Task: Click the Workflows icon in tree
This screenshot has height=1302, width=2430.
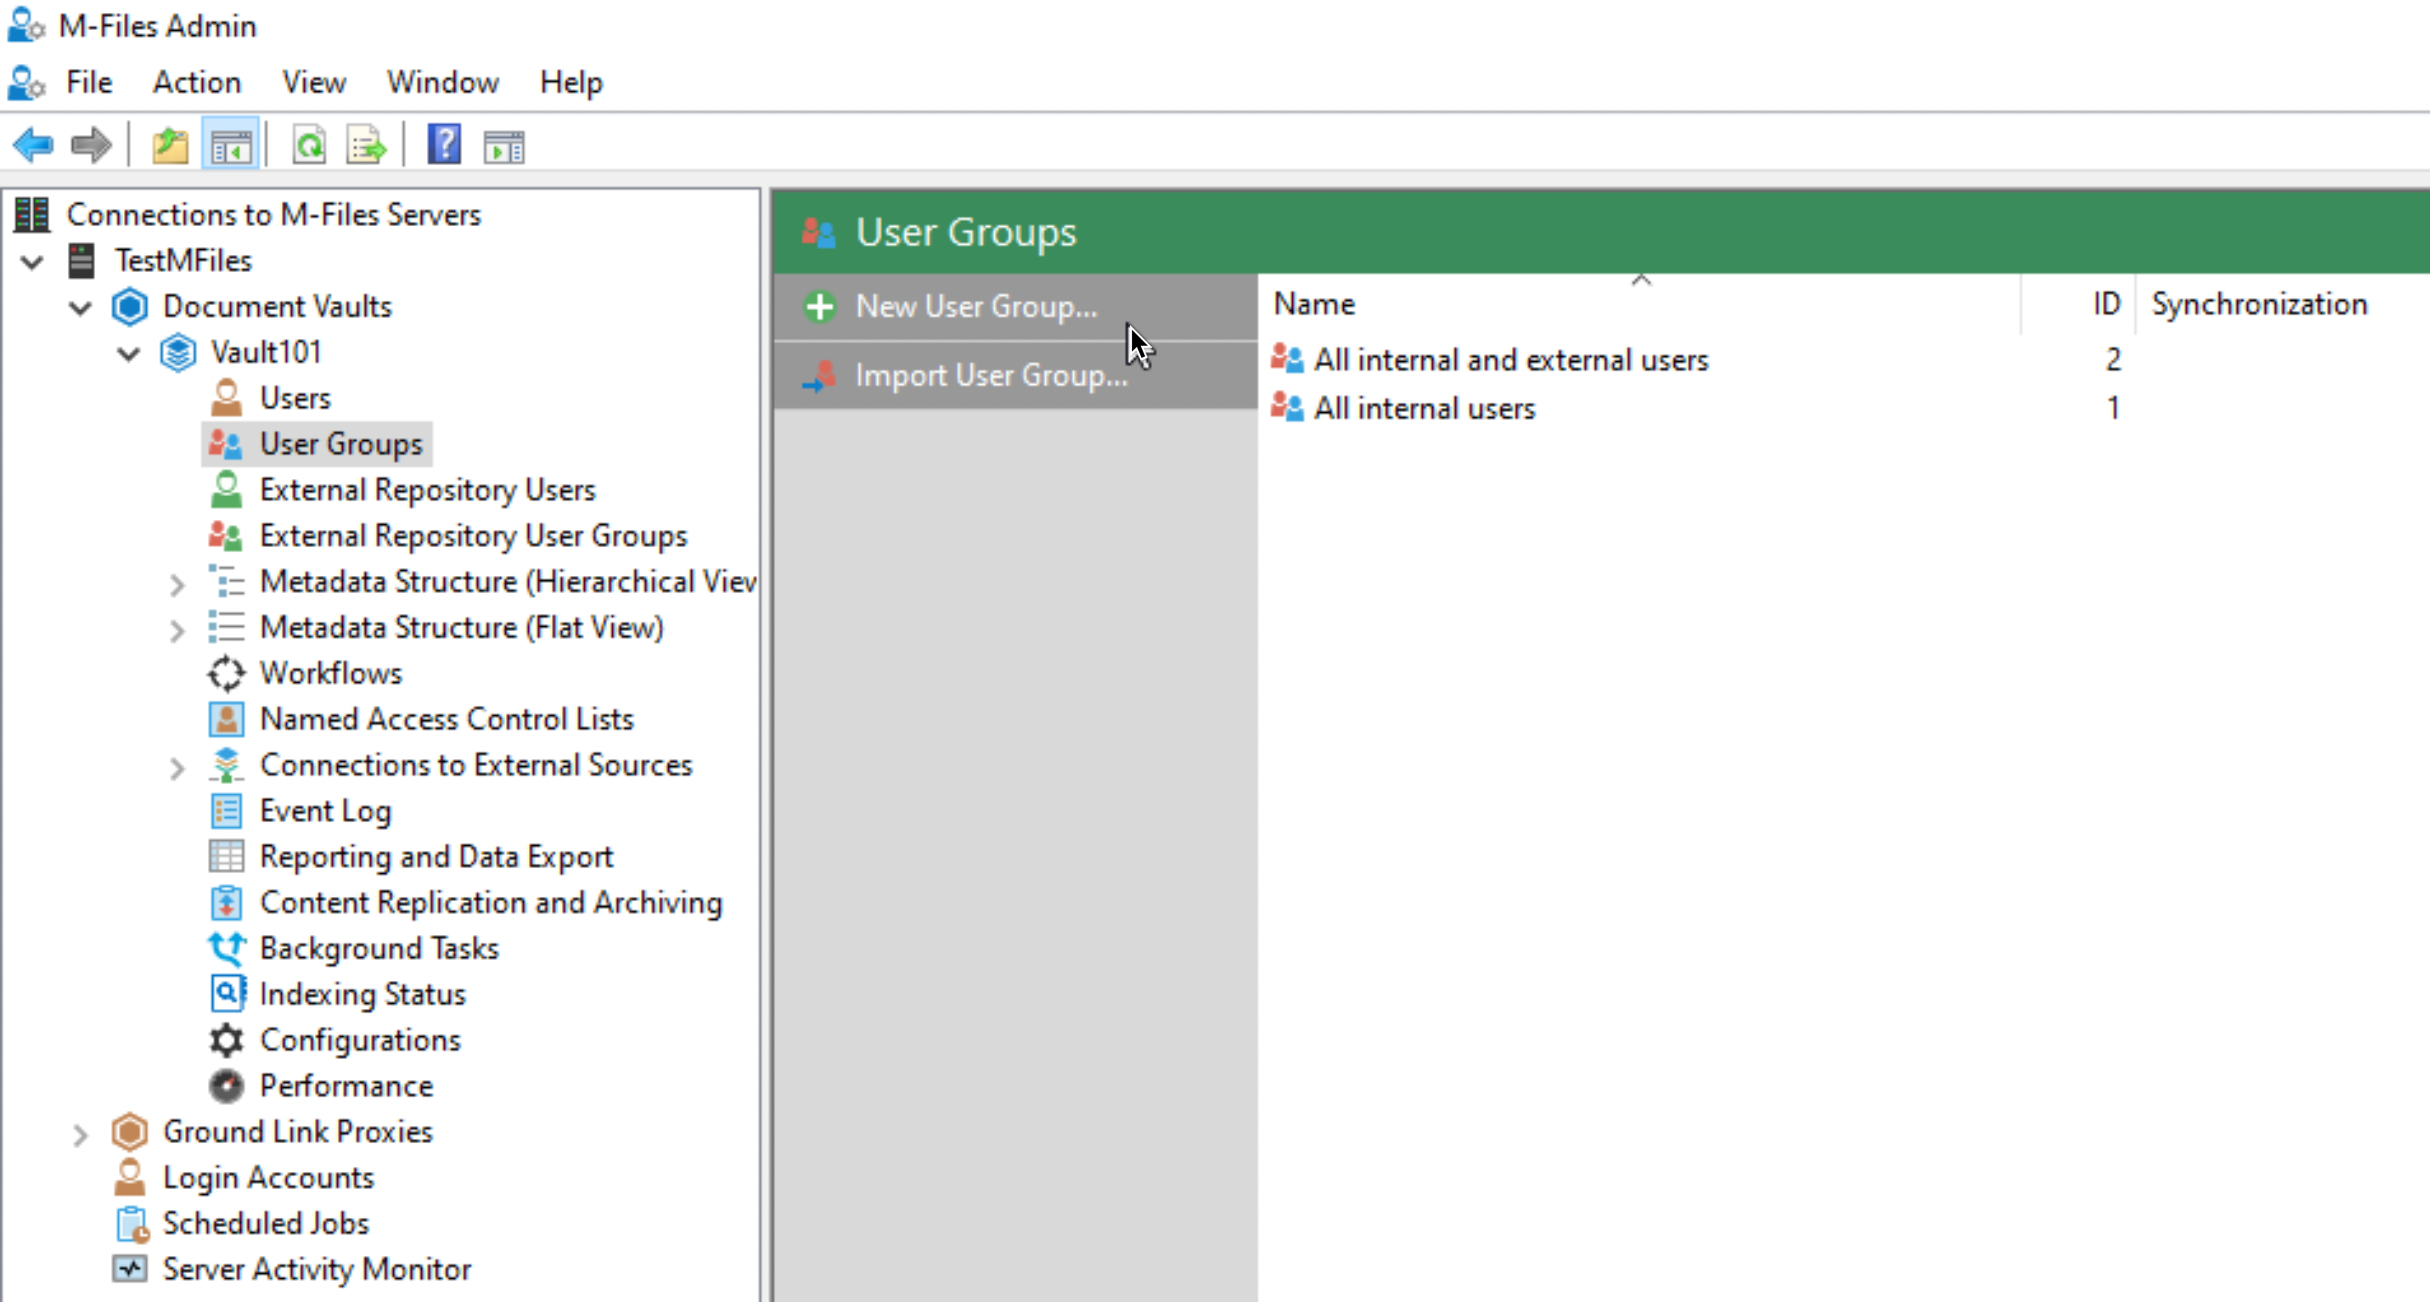Action: [227, 673]
